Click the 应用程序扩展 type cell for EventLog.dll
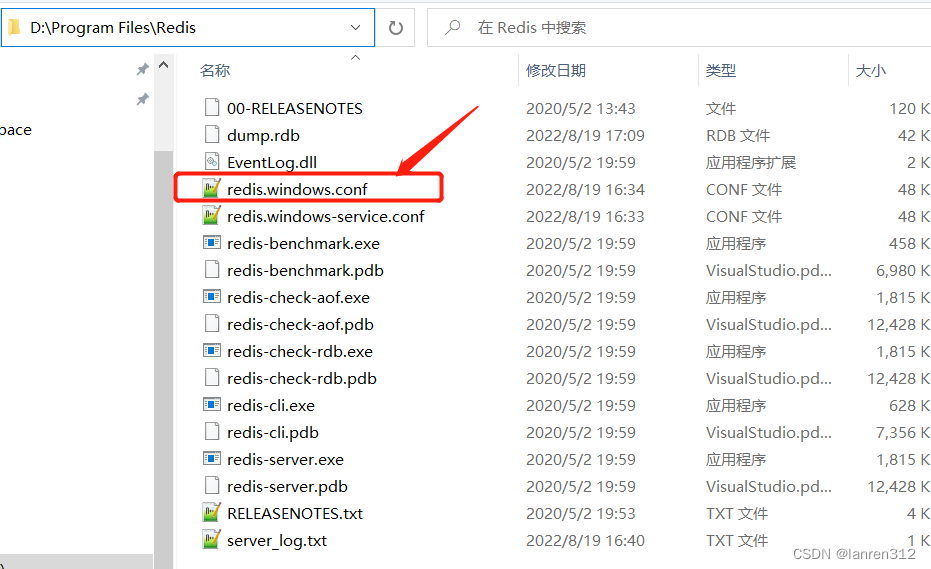Screen dimensions: 931x569 click(x=750, y=162)
